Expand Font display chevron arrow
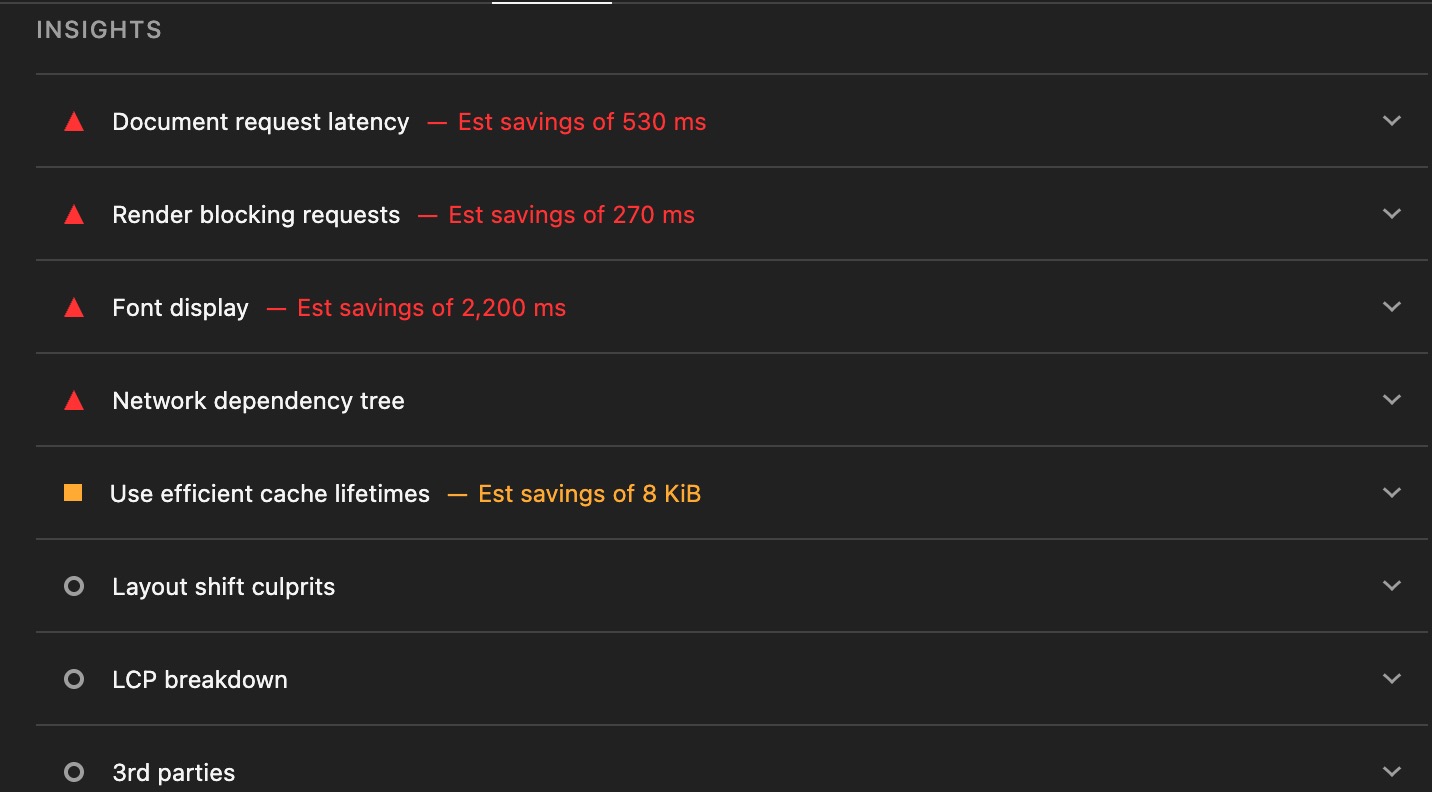The image size is (1432, 792). tap(1391, 307)
